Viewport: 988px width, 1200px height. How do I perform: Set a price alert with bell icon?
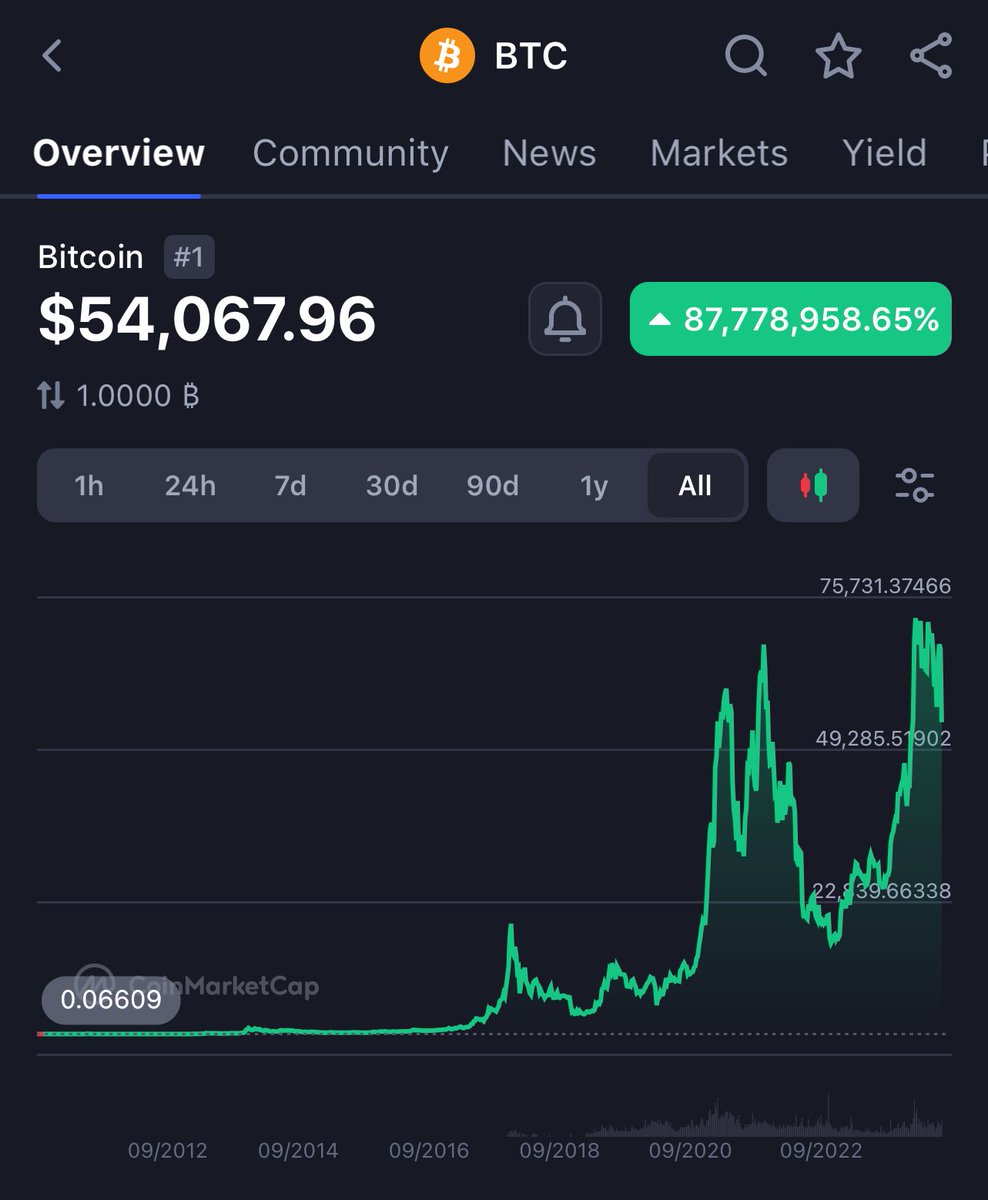coord(565,319)
